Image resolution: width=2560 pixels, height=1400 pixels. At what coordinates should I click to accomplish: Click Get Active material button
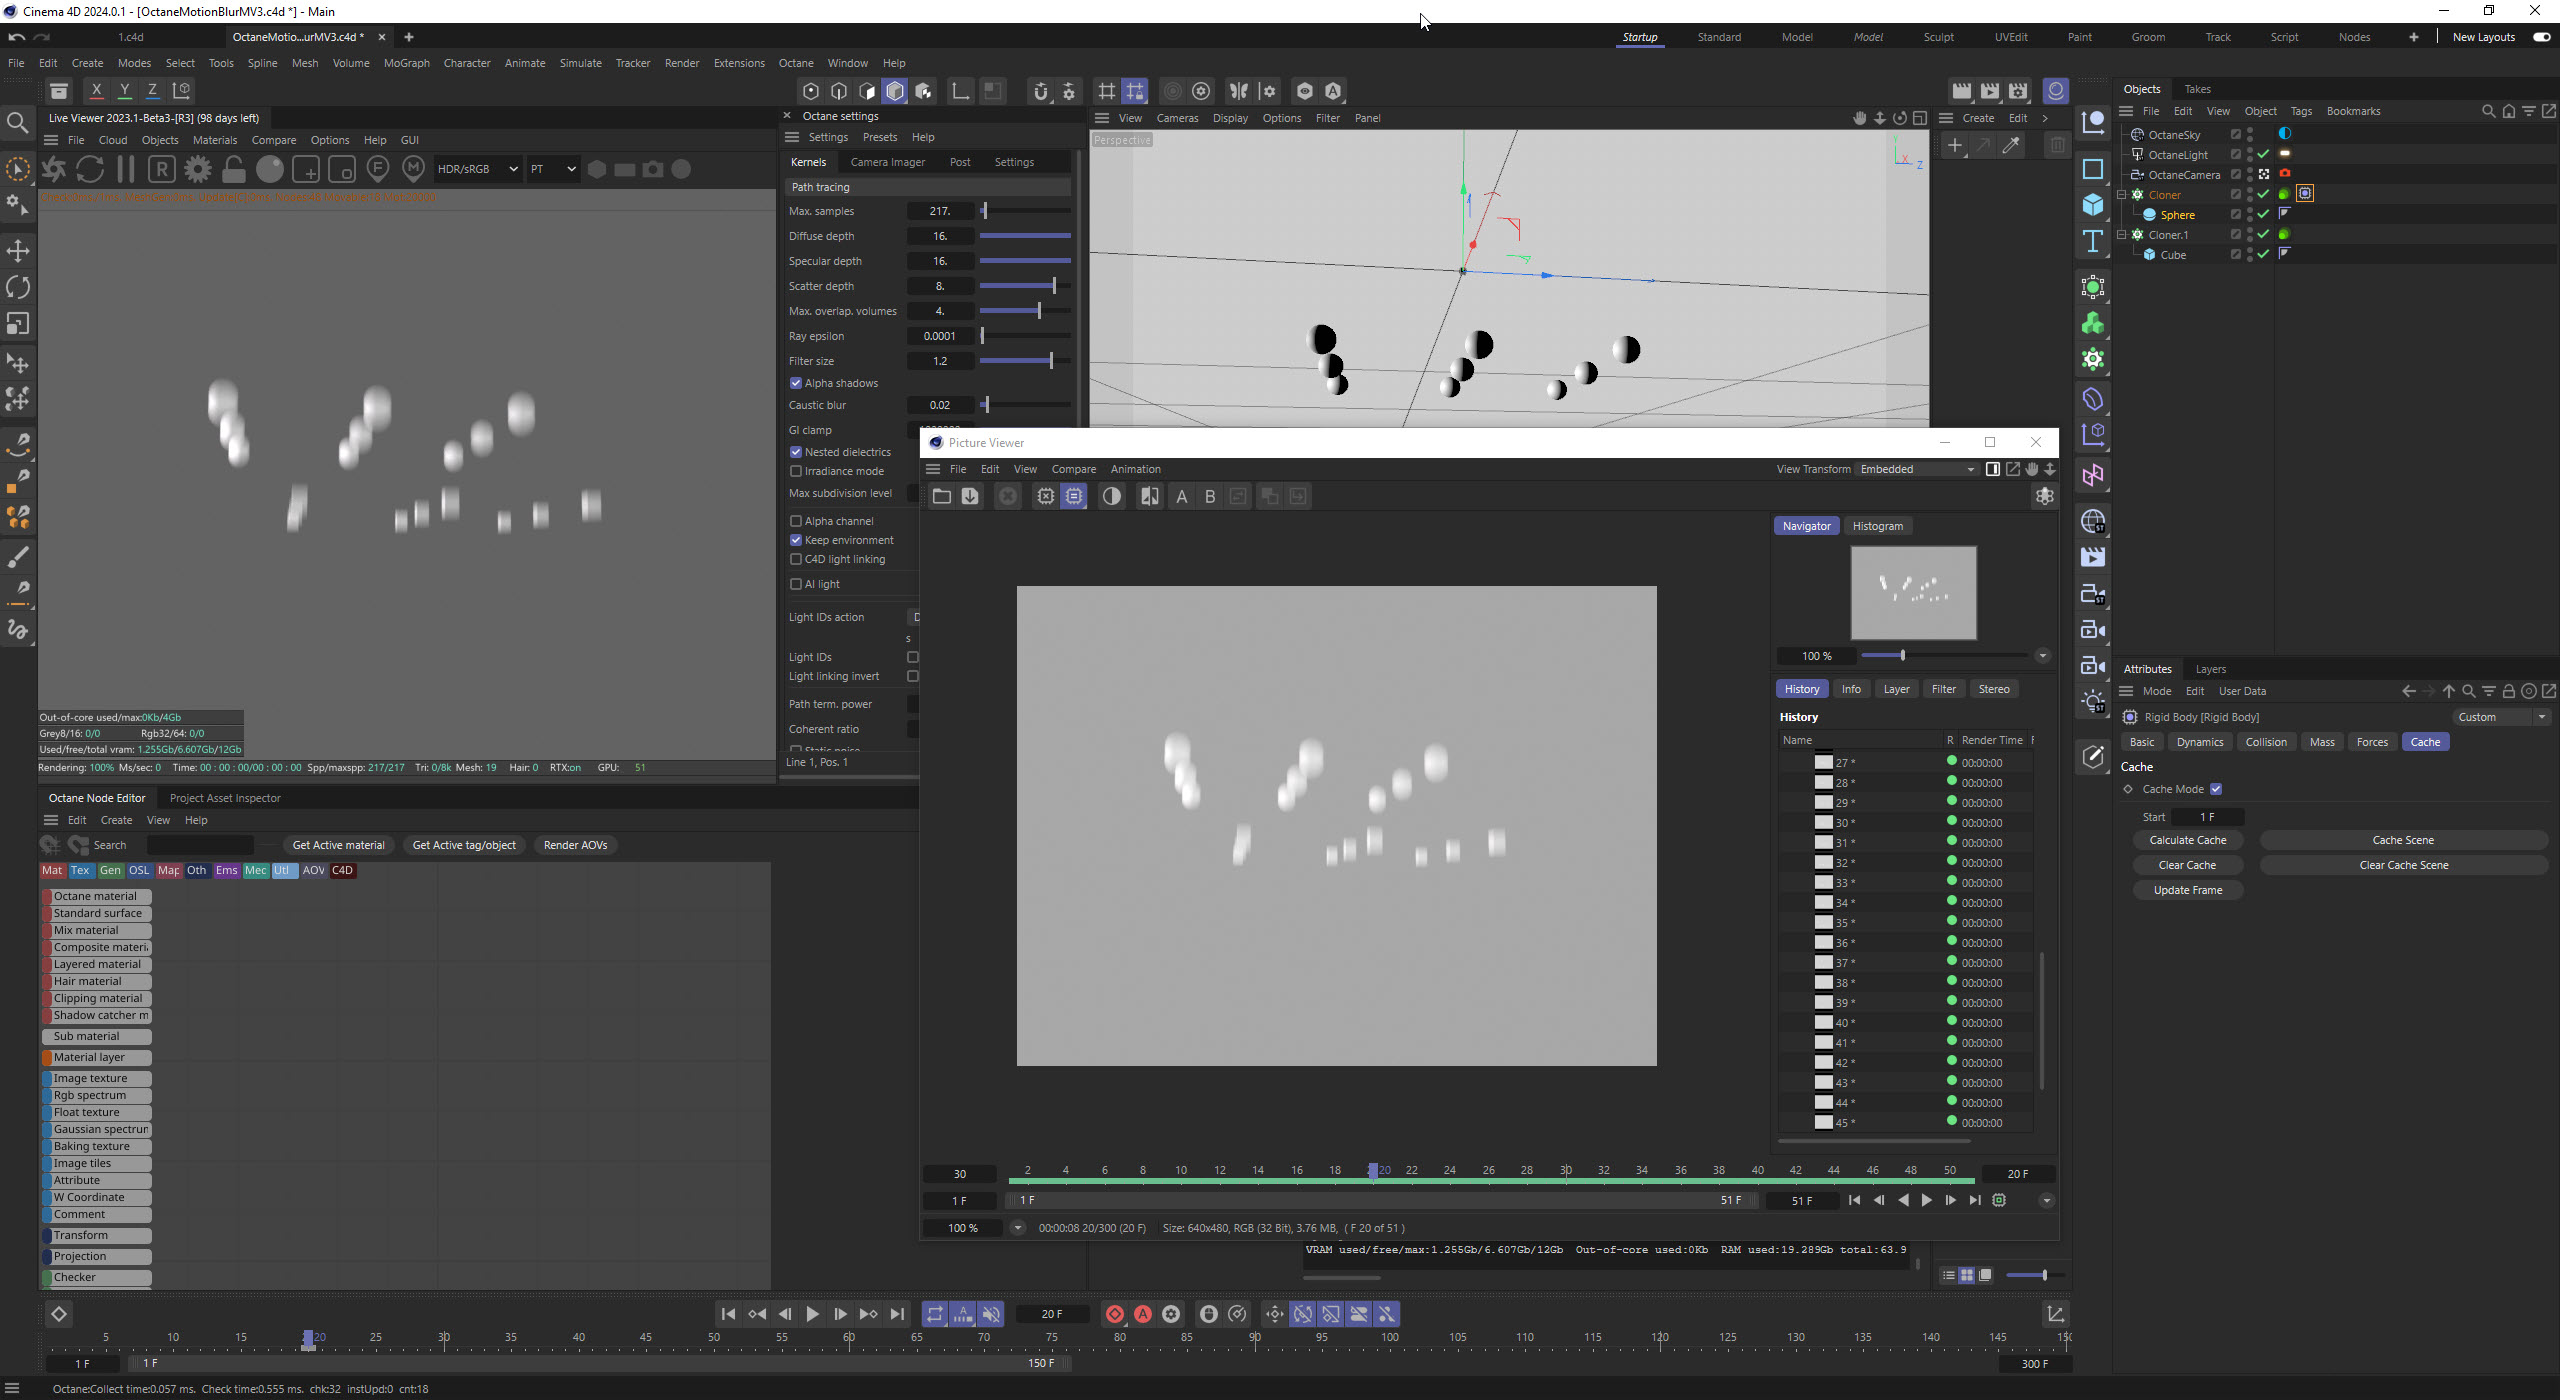(x=338, y=845)
